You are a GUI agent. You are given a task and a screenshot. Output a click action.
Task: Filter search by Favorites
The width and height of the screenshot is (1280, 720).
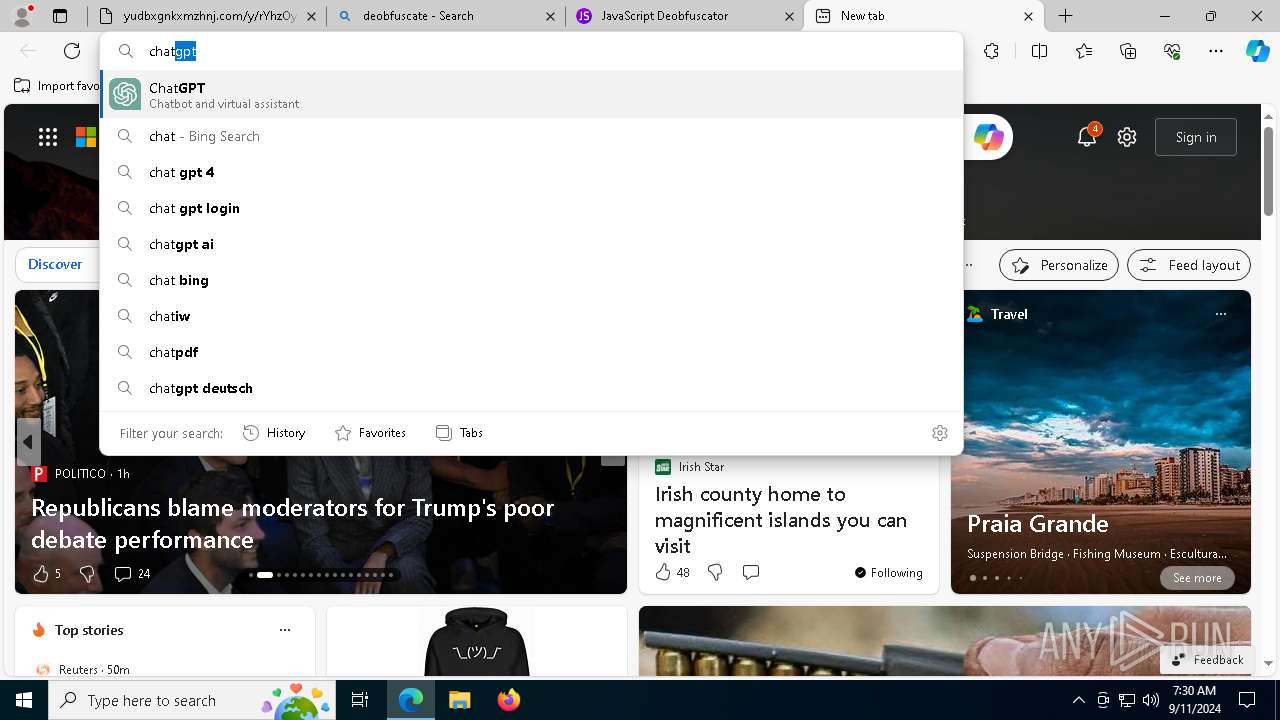(x=370, y=433)
